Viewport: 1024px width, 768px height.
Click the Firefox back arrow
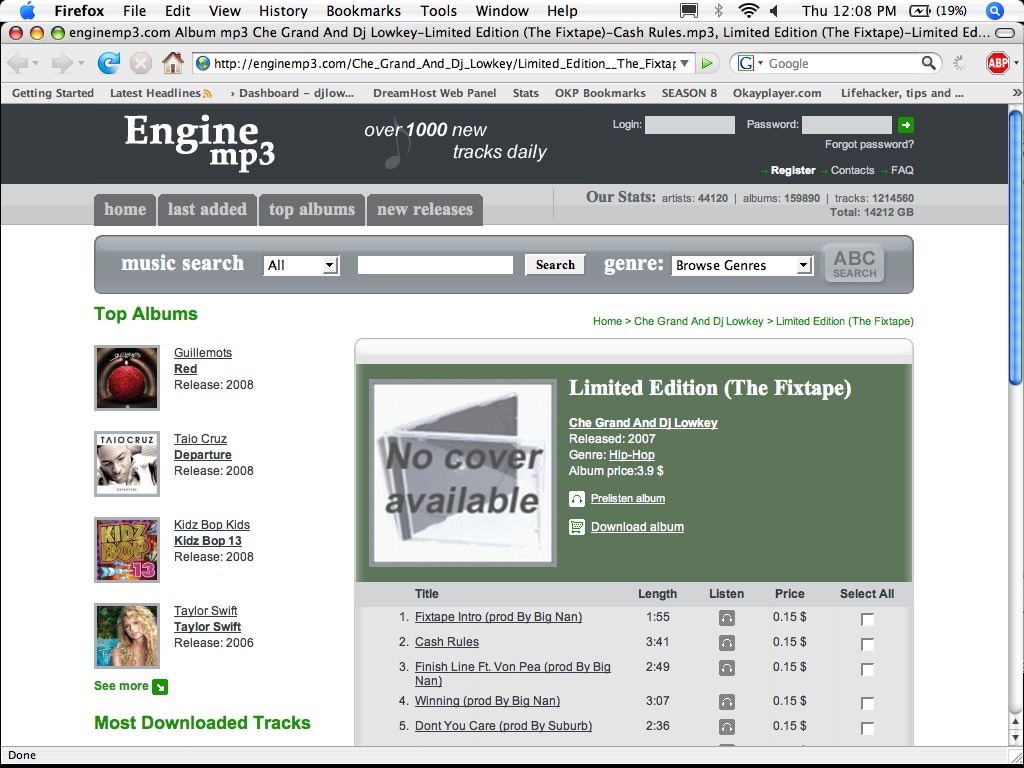pyautogui.click(x=18, y=63)
